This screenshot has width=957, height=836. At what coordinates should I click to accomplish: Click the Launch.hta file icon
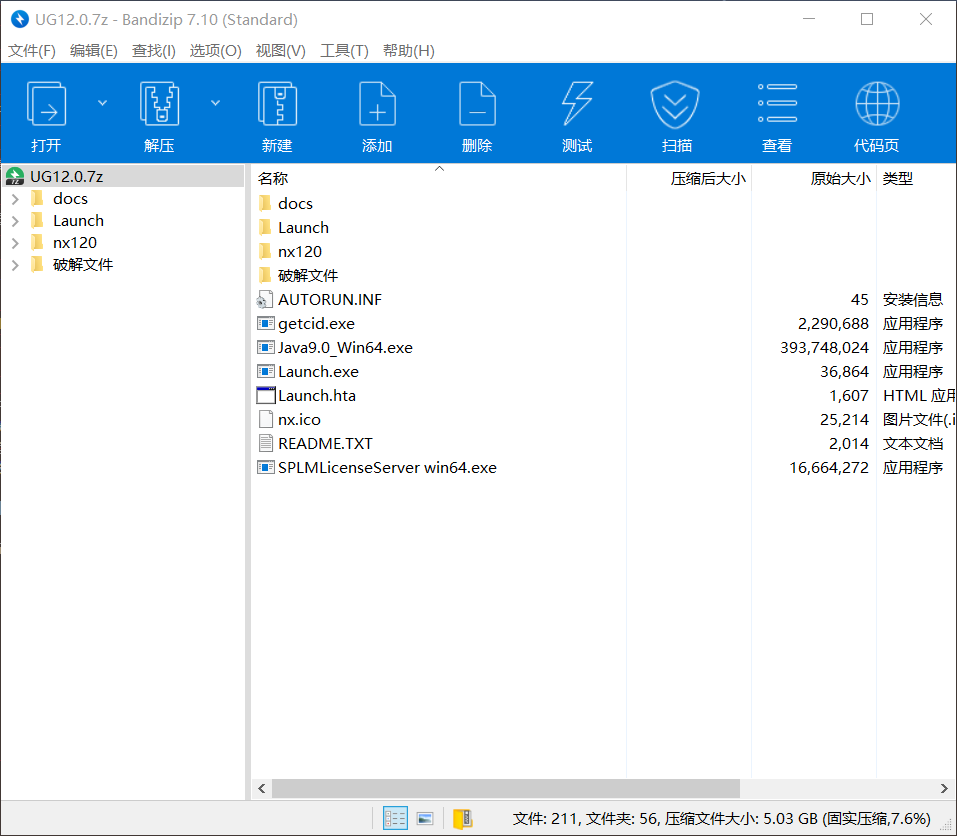(265, 395)
